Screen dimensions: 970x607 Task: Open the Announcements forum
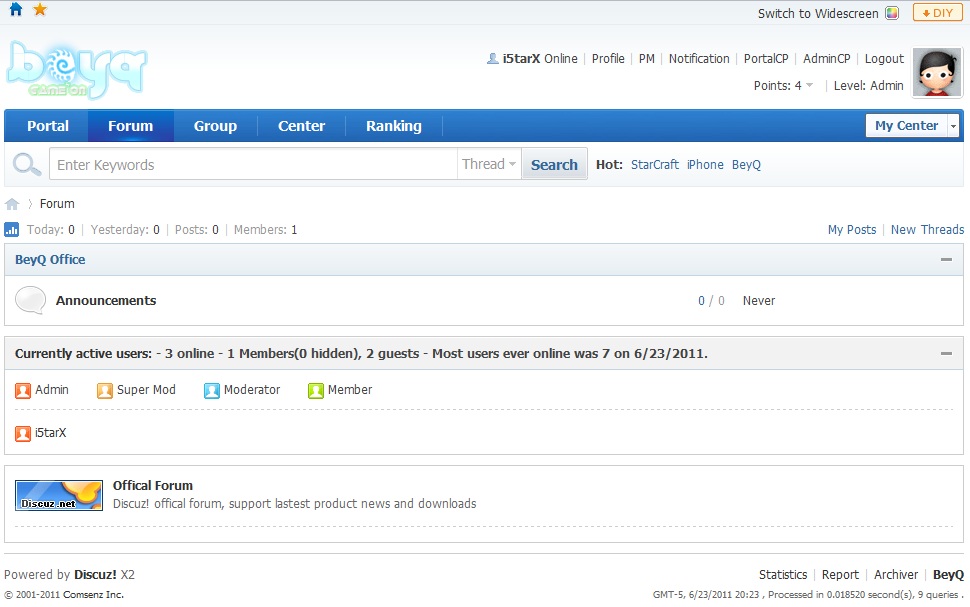click(x=106, y=301)
